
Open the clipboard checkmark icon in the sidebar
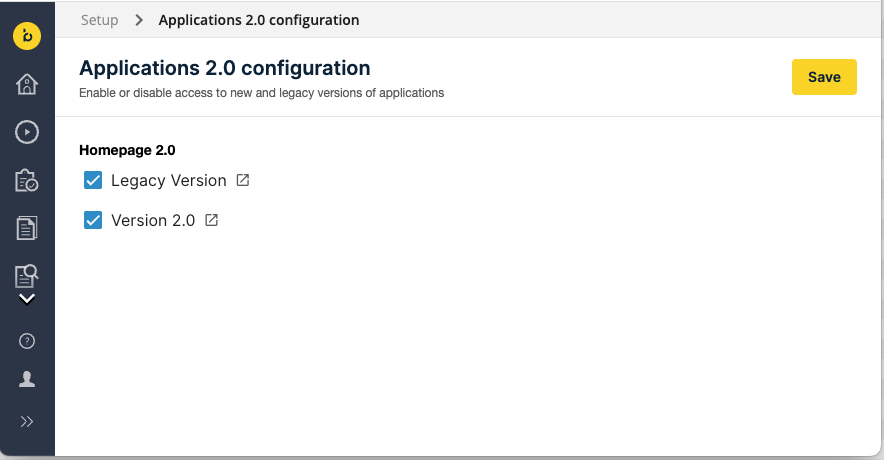click(27, 180)
